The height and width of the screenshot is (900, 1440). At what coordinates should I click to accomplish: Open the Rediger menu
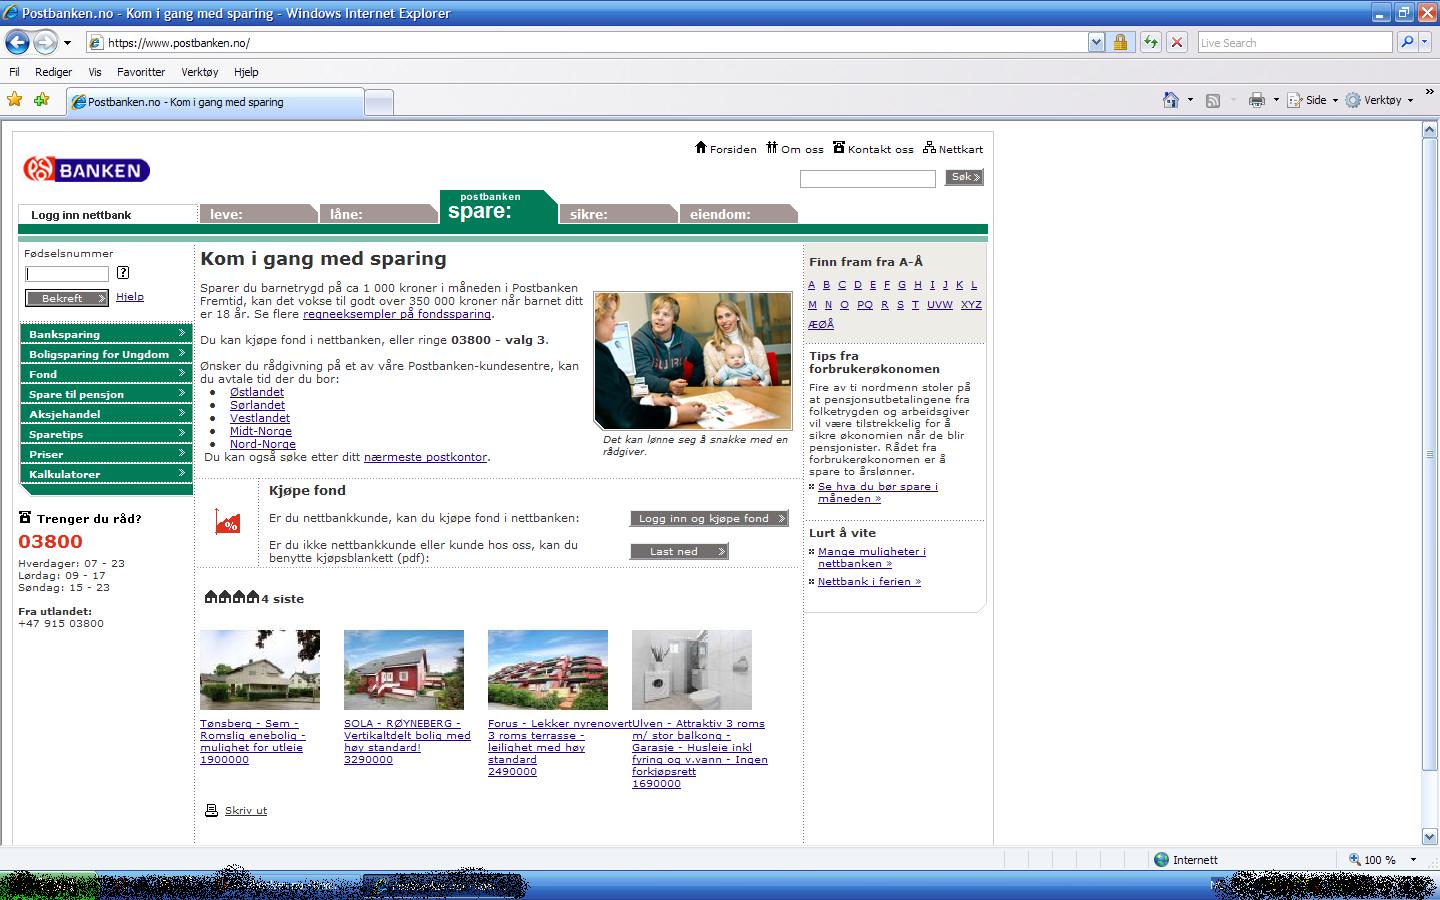pos(53,72)
